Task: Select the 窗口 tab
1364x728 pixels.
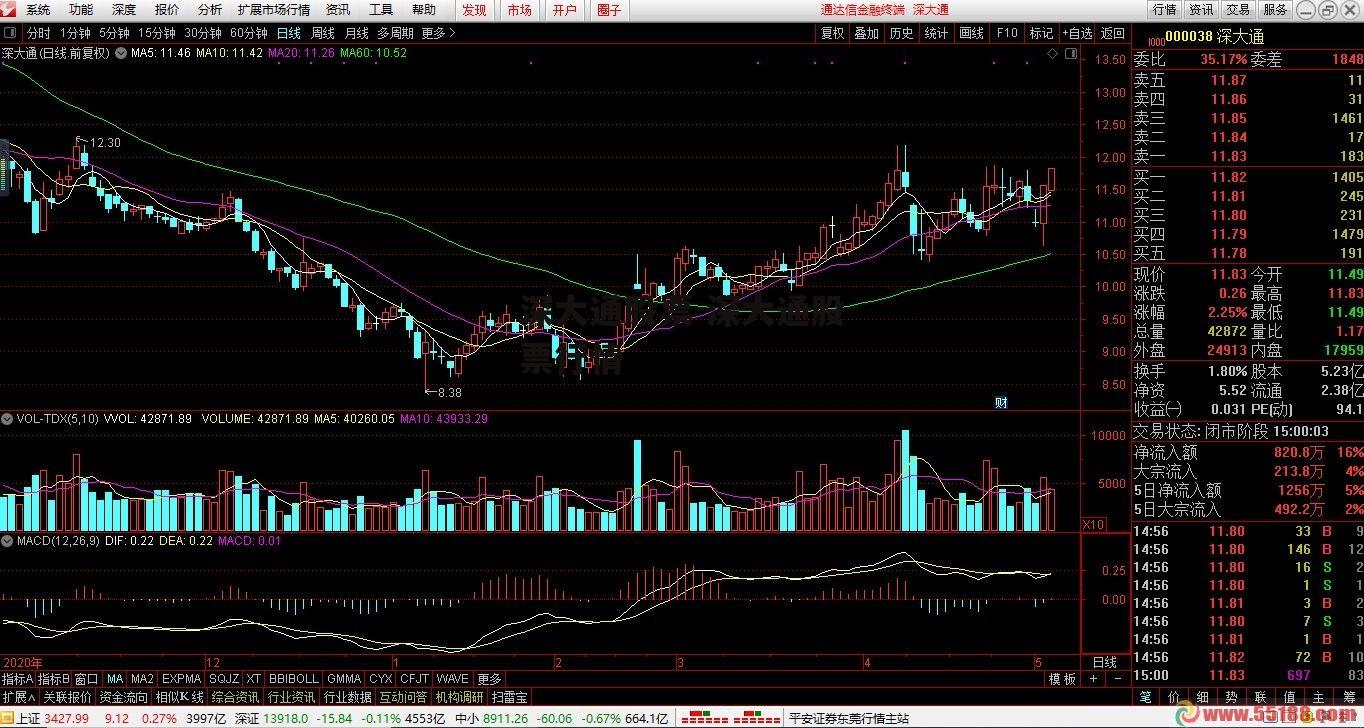Action: (87, 679)
